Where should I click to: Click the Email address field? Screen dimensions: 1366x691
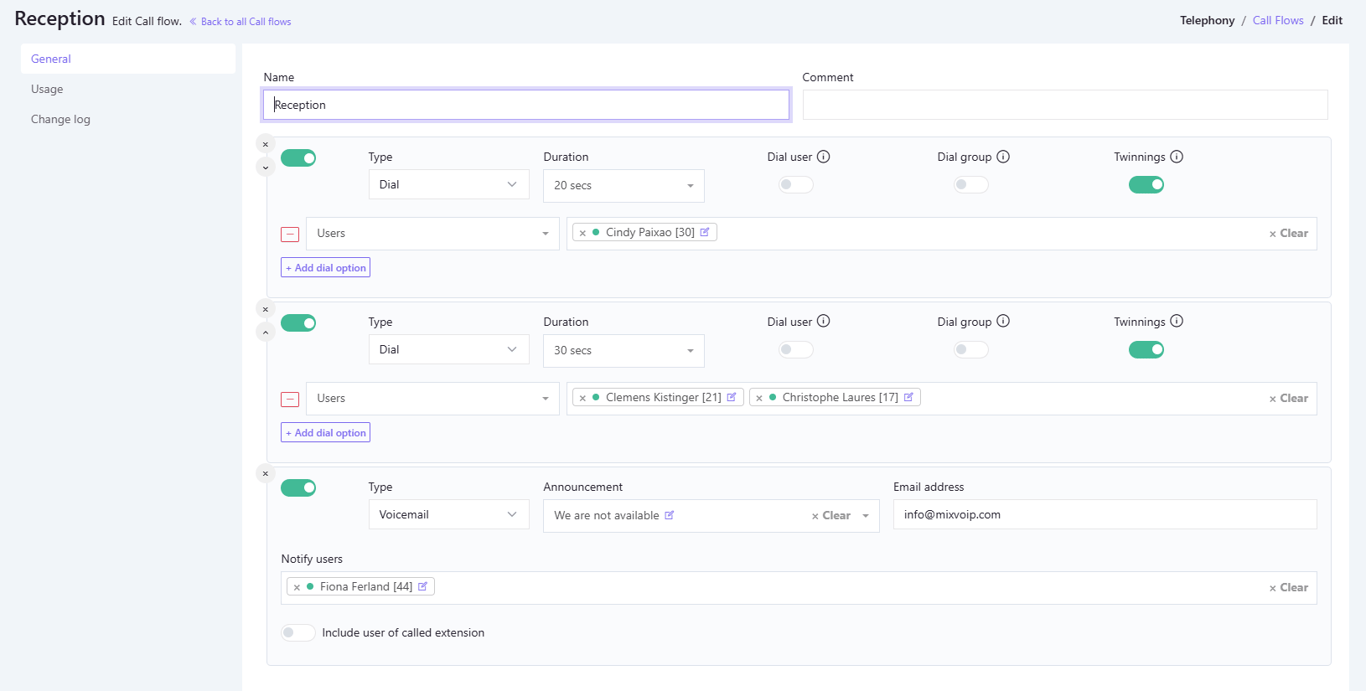[1104, 515]
